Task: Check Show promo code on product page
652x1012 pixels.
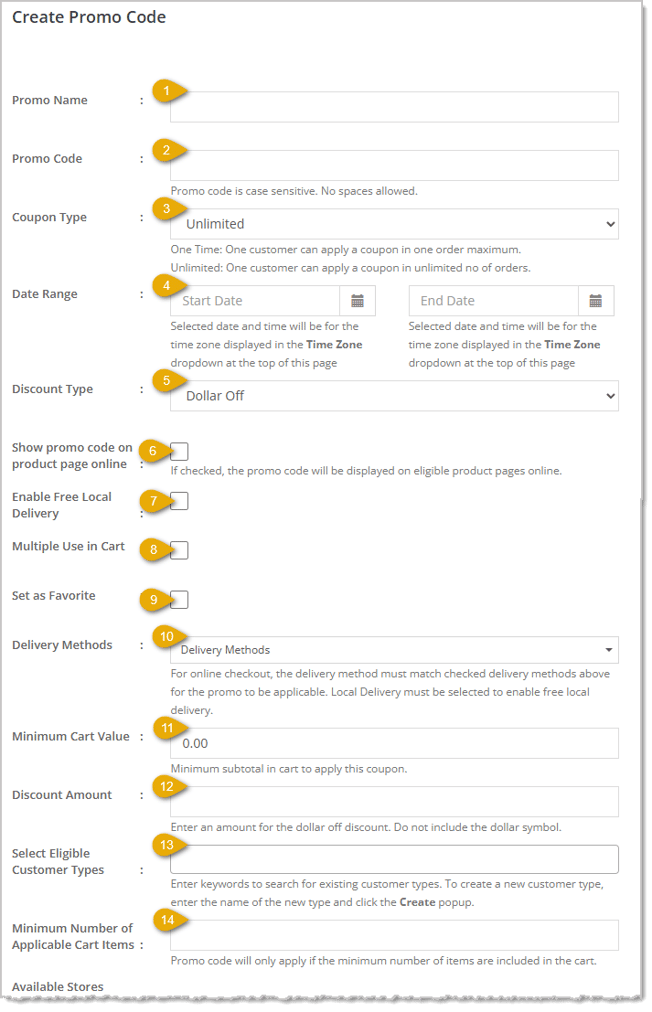Action: point(179,451)
